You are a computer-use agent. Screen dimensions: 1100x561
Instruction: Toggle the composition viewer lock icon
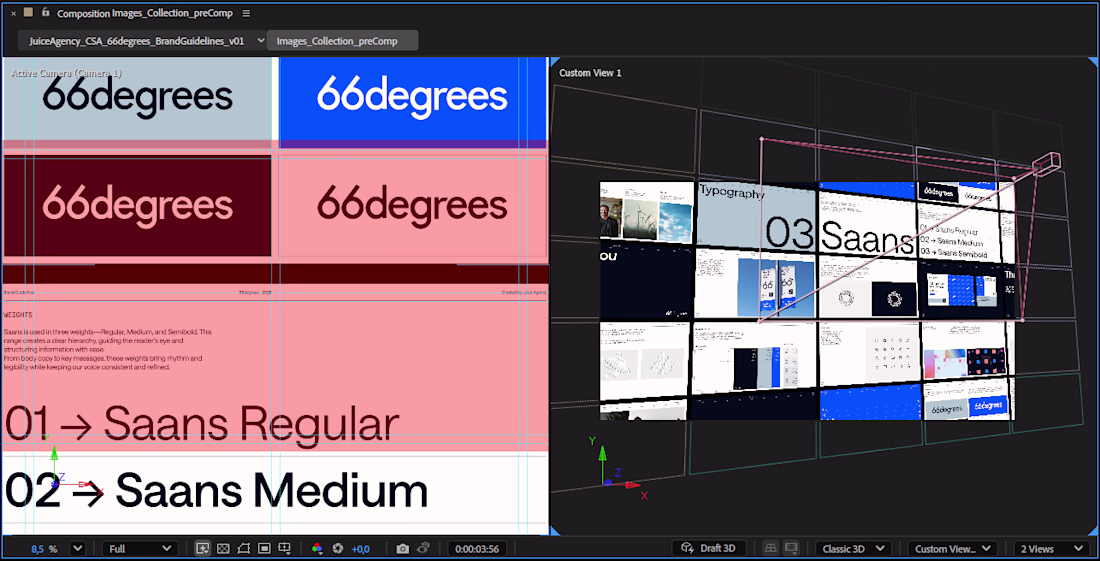click(45, 13)
